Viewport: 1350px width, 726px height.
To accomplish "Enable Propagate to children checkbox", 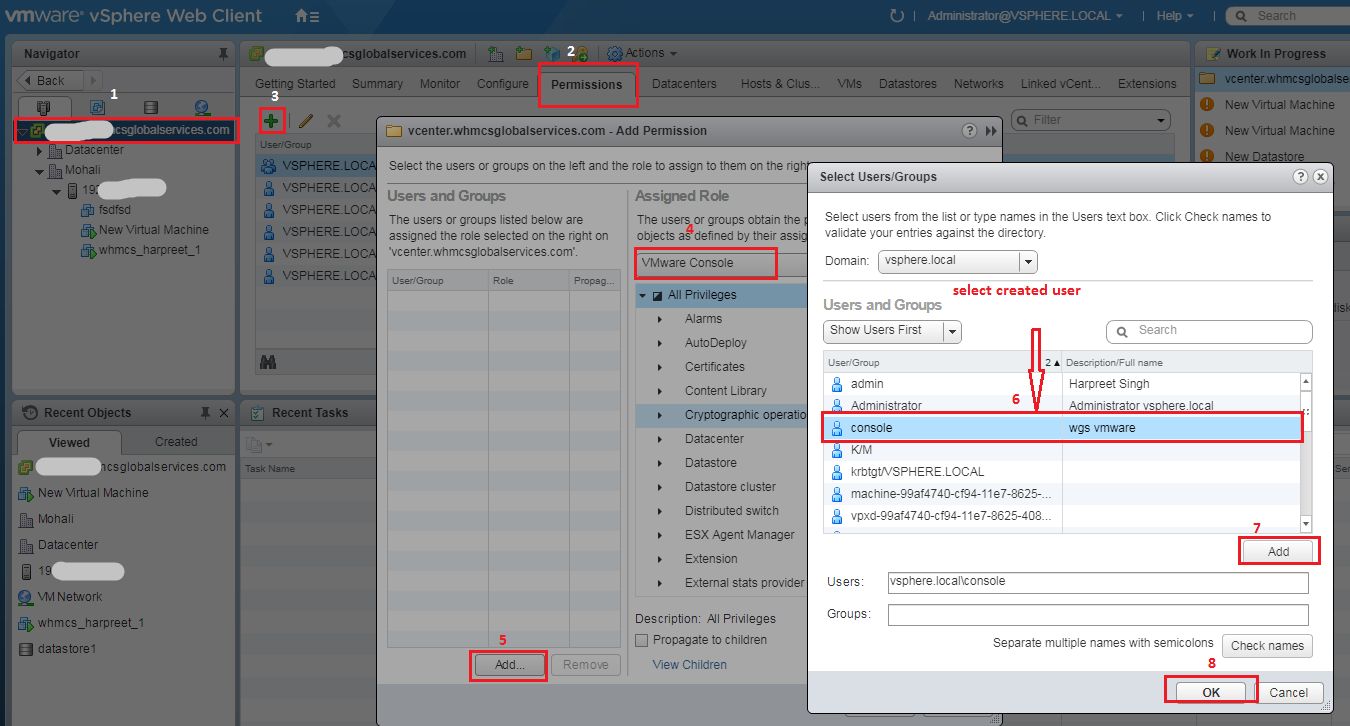I will click(x=643, y=640).
